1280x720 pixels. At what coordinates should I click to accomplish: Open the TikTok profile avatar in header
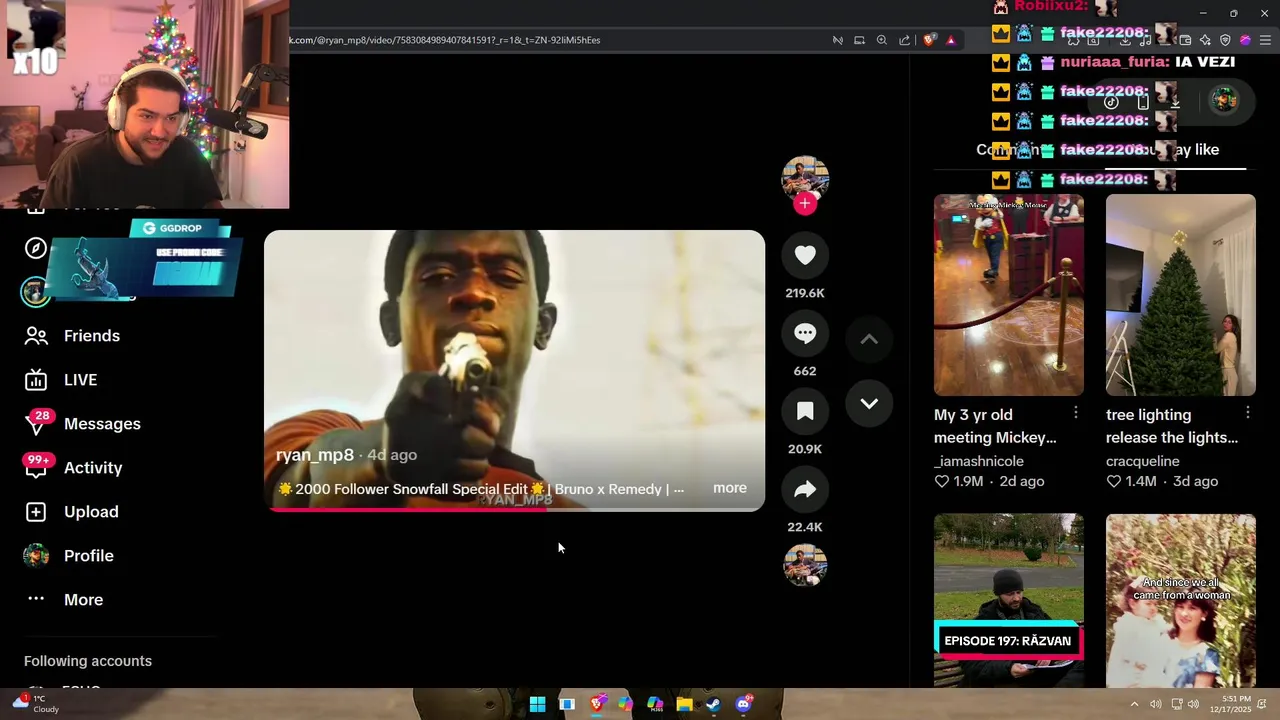coord(1225,100)
